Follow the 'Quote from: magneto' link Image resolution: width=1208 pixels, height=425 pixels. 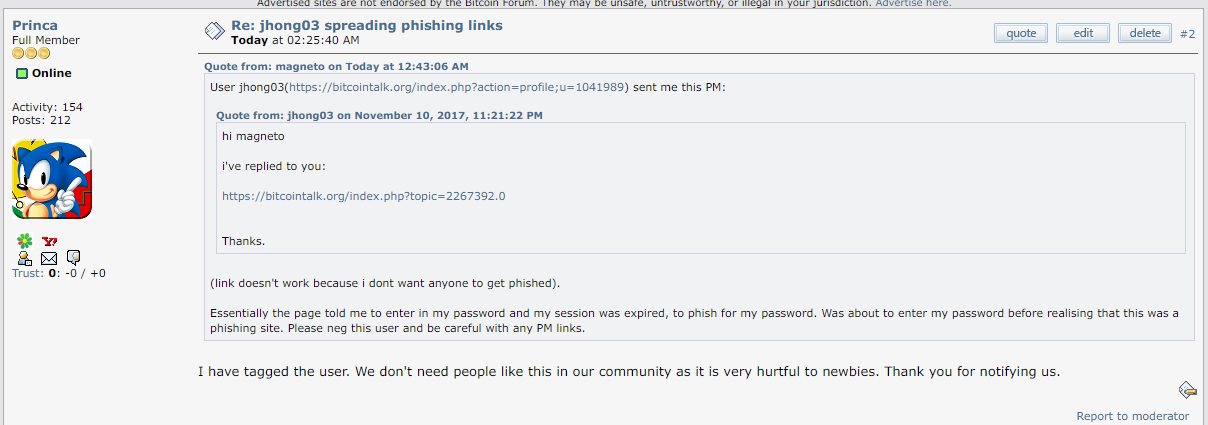pos(336,66)
